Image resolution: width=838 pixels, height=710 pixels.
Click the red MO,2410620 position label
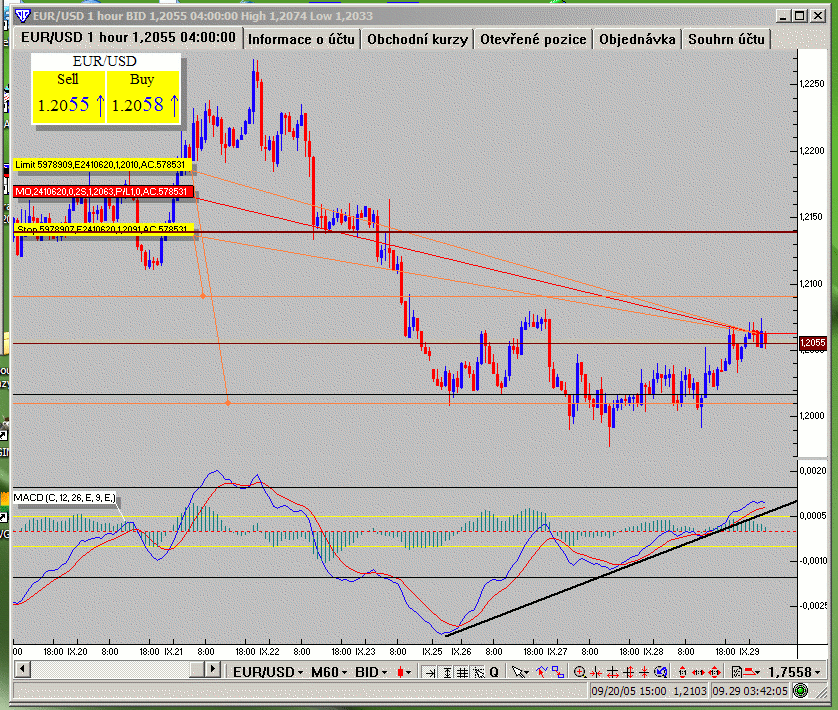click(x=102, y=191)
